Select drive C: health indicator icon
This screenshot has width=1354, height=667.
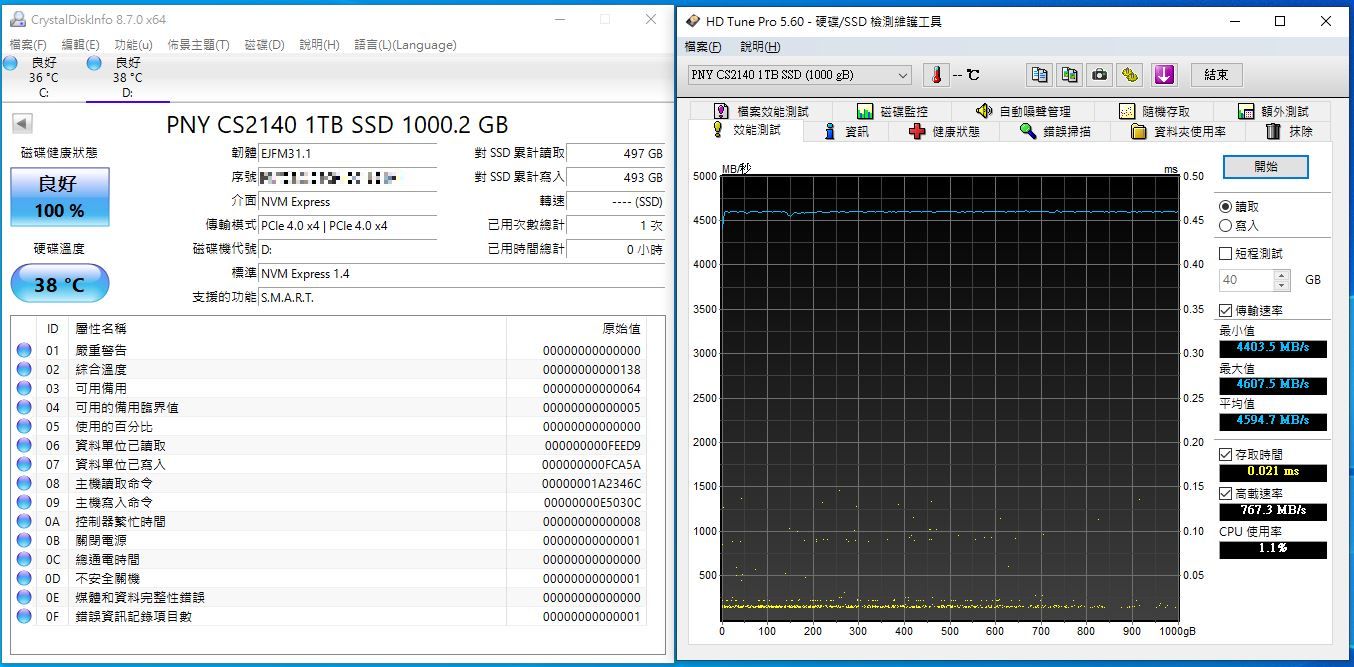(10, 63)
